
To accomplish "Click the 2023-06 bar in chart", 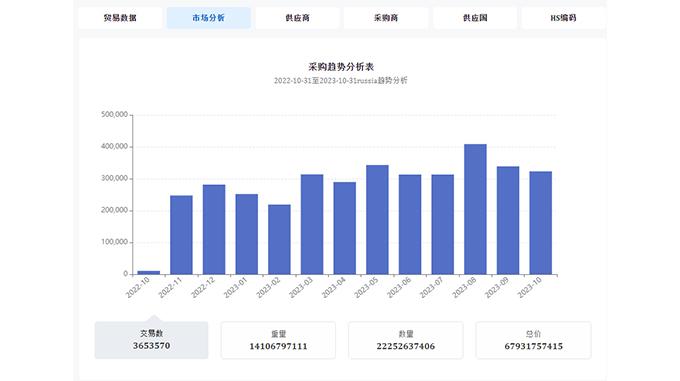I will 410,225.
